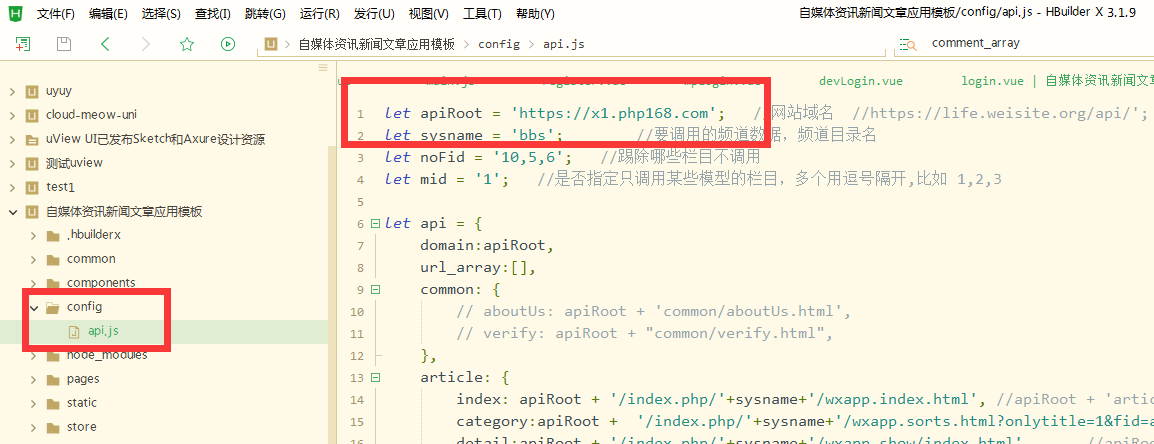Click the HBuilder X logo icon
Viewport: 1154px width, 444px height.
tap(15, 13)
